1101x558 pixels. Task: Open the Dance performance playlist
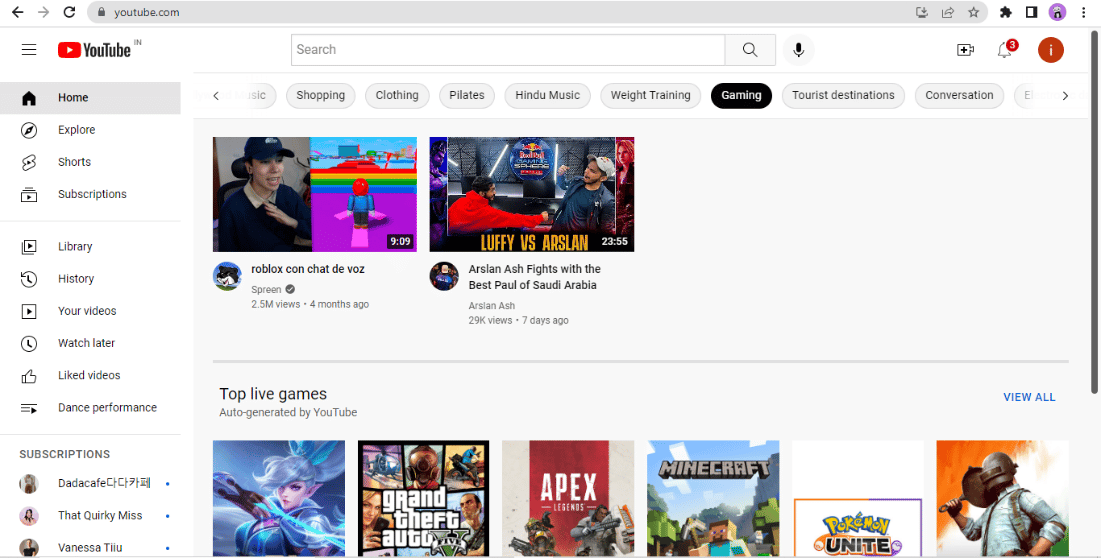point(90,408)
